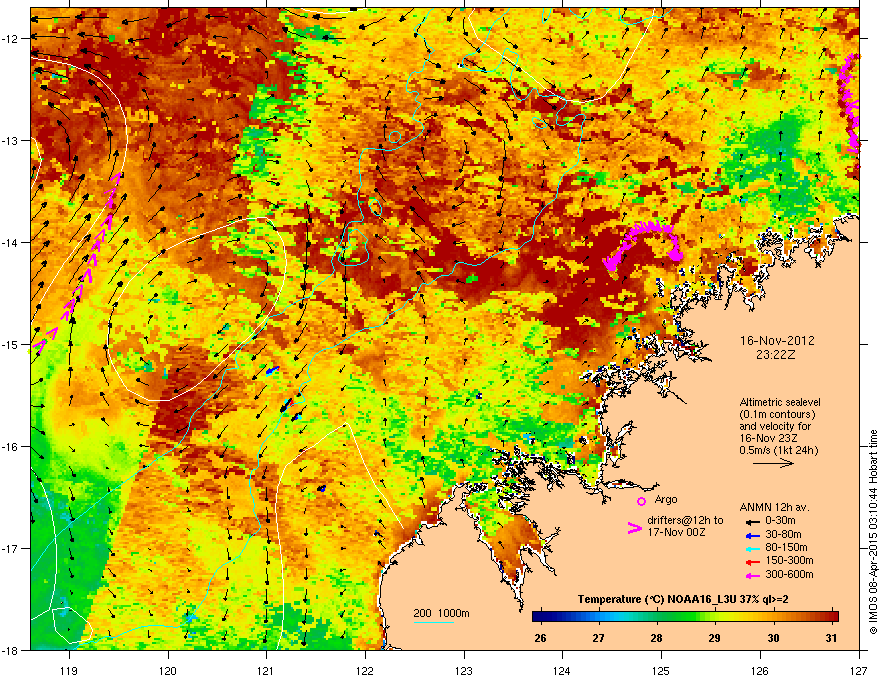Click the '0.5m/s (1kt 24h)' text

pyautogui.click(x=778, y=450)
